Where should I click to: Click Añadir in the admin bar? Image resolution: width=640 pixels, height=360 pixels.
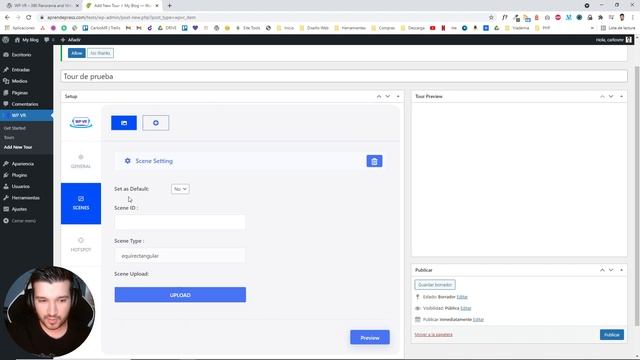coord(71,40)
